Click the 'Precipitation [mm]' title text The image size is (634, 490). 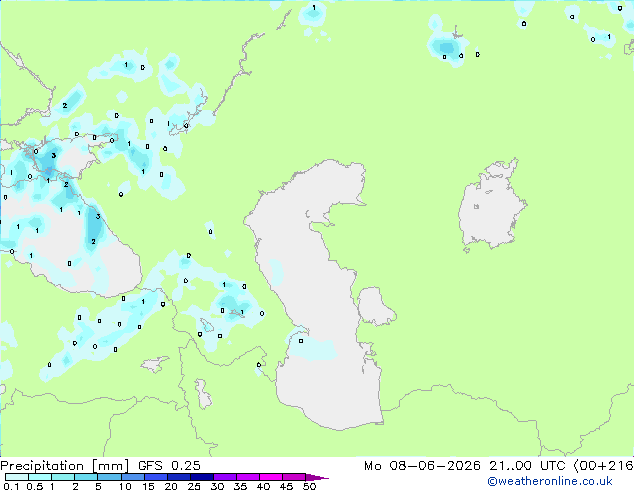pos(64,466)
